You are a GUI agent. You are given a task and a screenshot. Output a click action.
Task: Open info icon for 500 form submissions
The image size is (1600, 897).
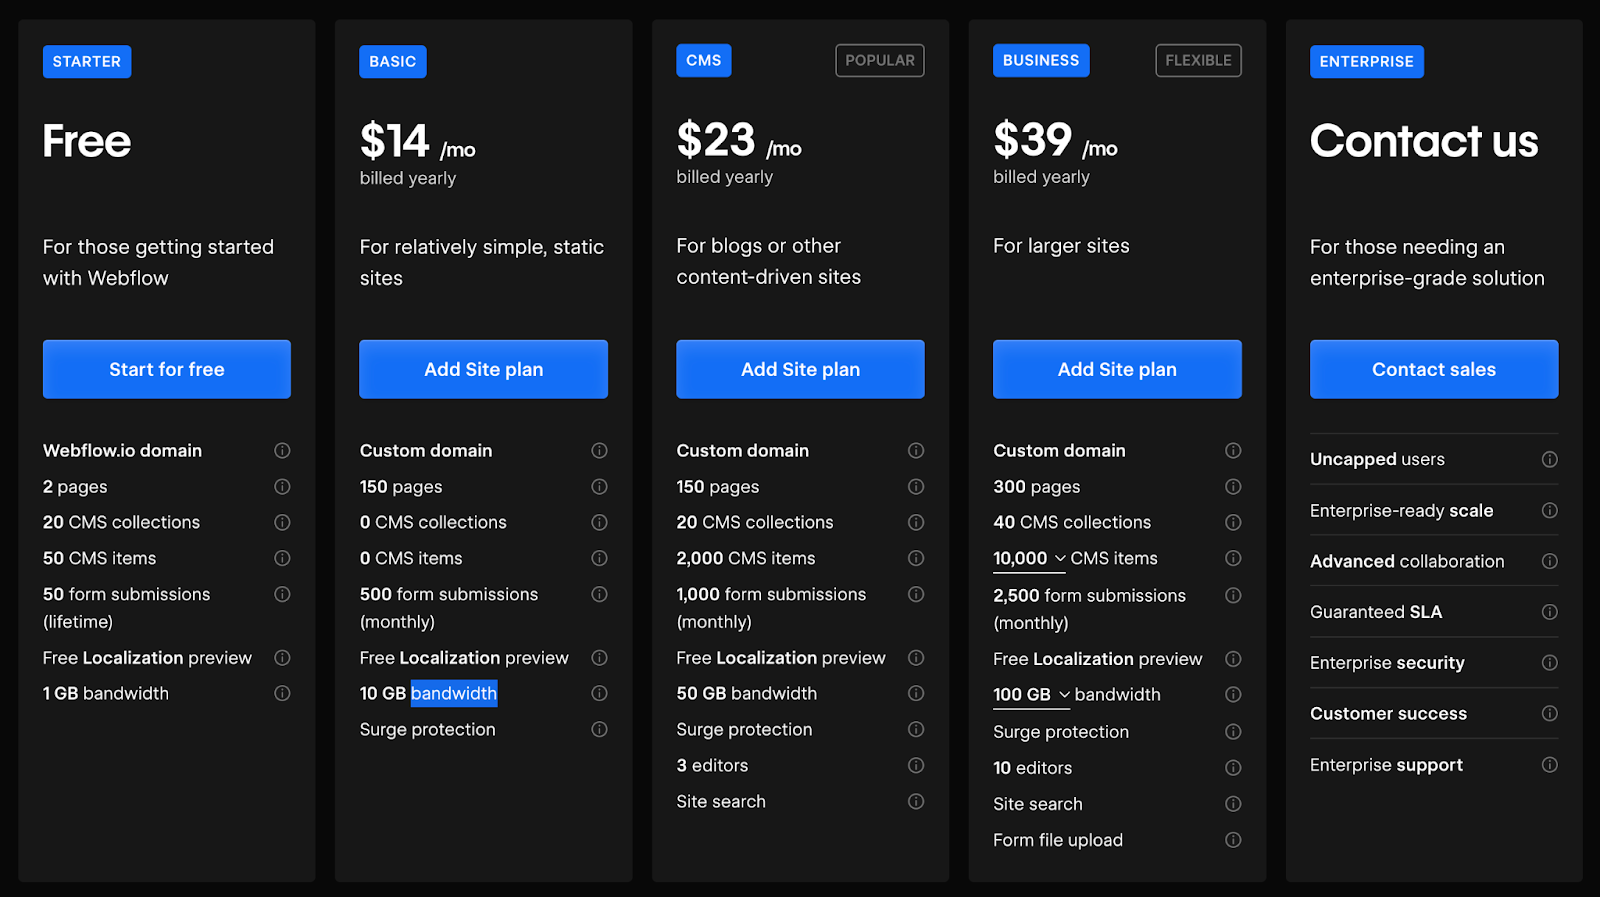coord(599,594)
